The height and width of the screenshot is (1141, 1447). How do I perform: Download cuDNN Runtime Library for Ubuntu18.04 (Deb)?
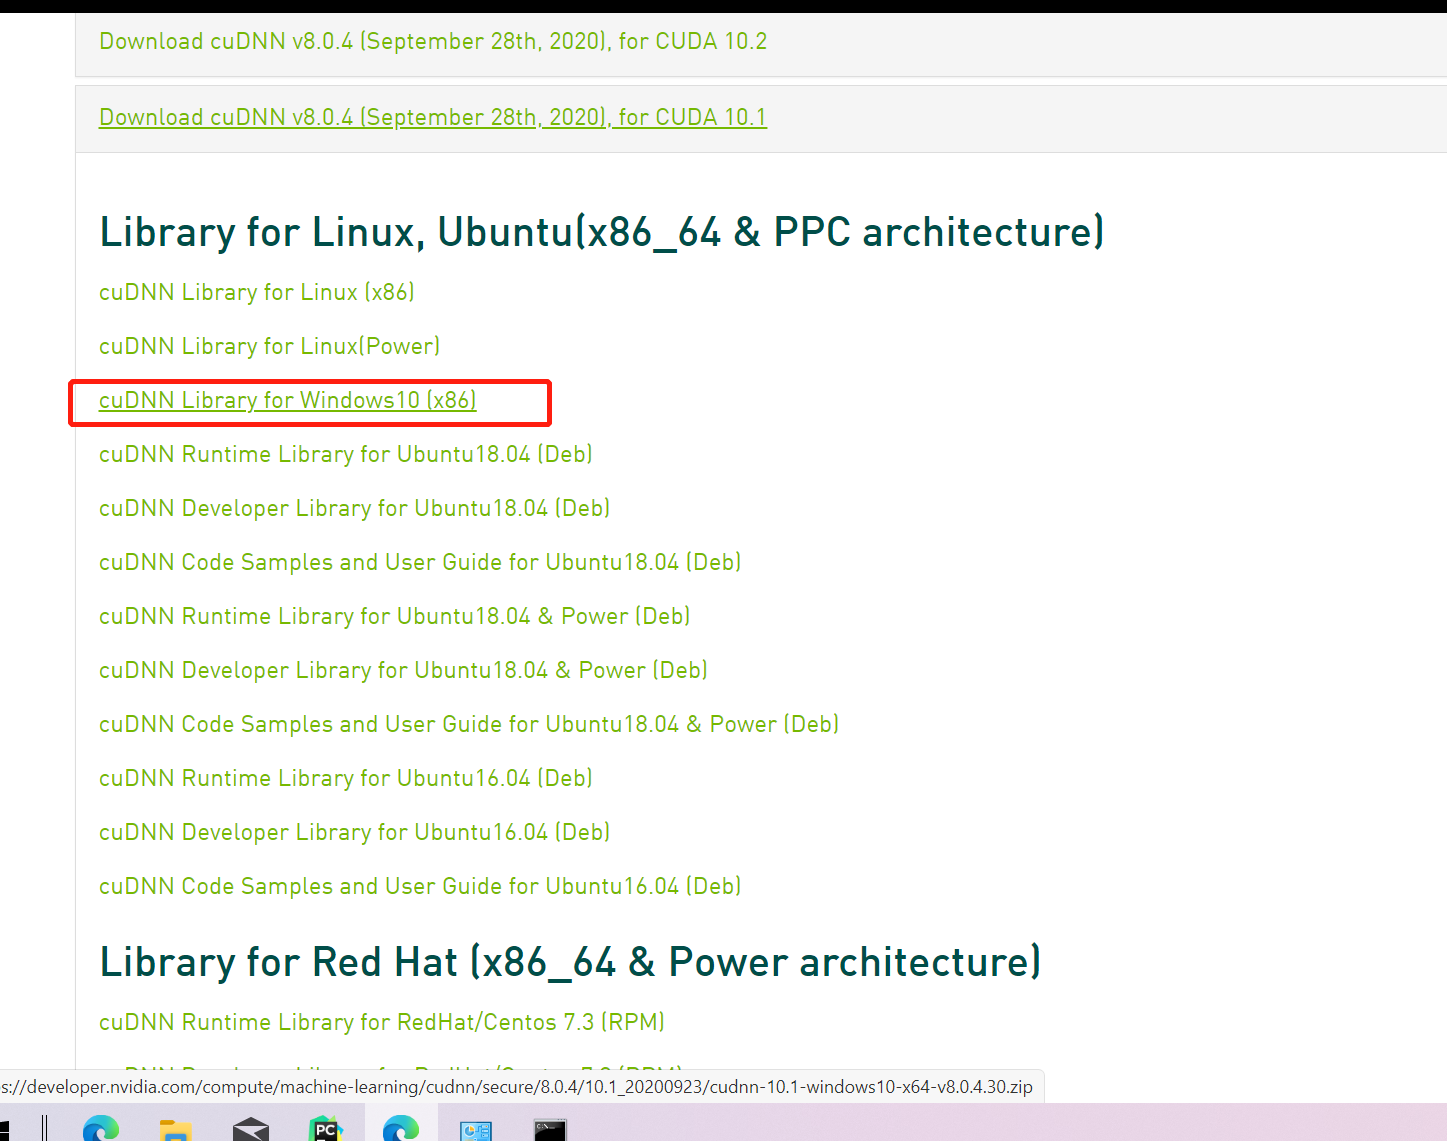(x=346, y=454)
